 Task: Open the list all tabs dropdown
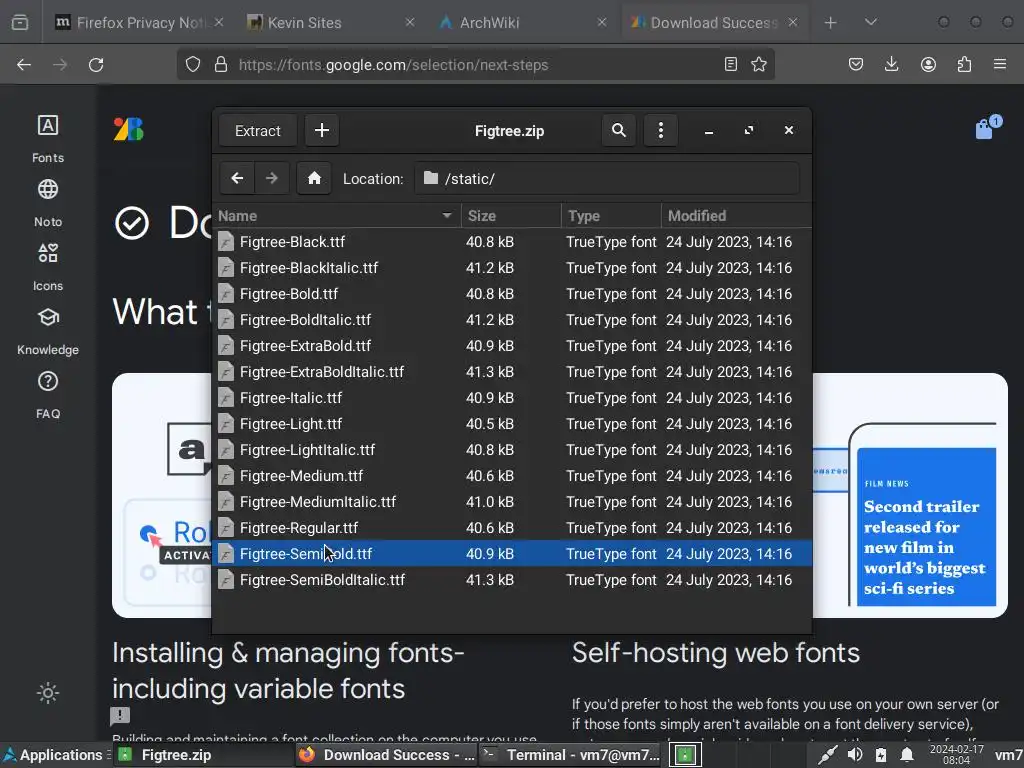click(x=871, y=23)
